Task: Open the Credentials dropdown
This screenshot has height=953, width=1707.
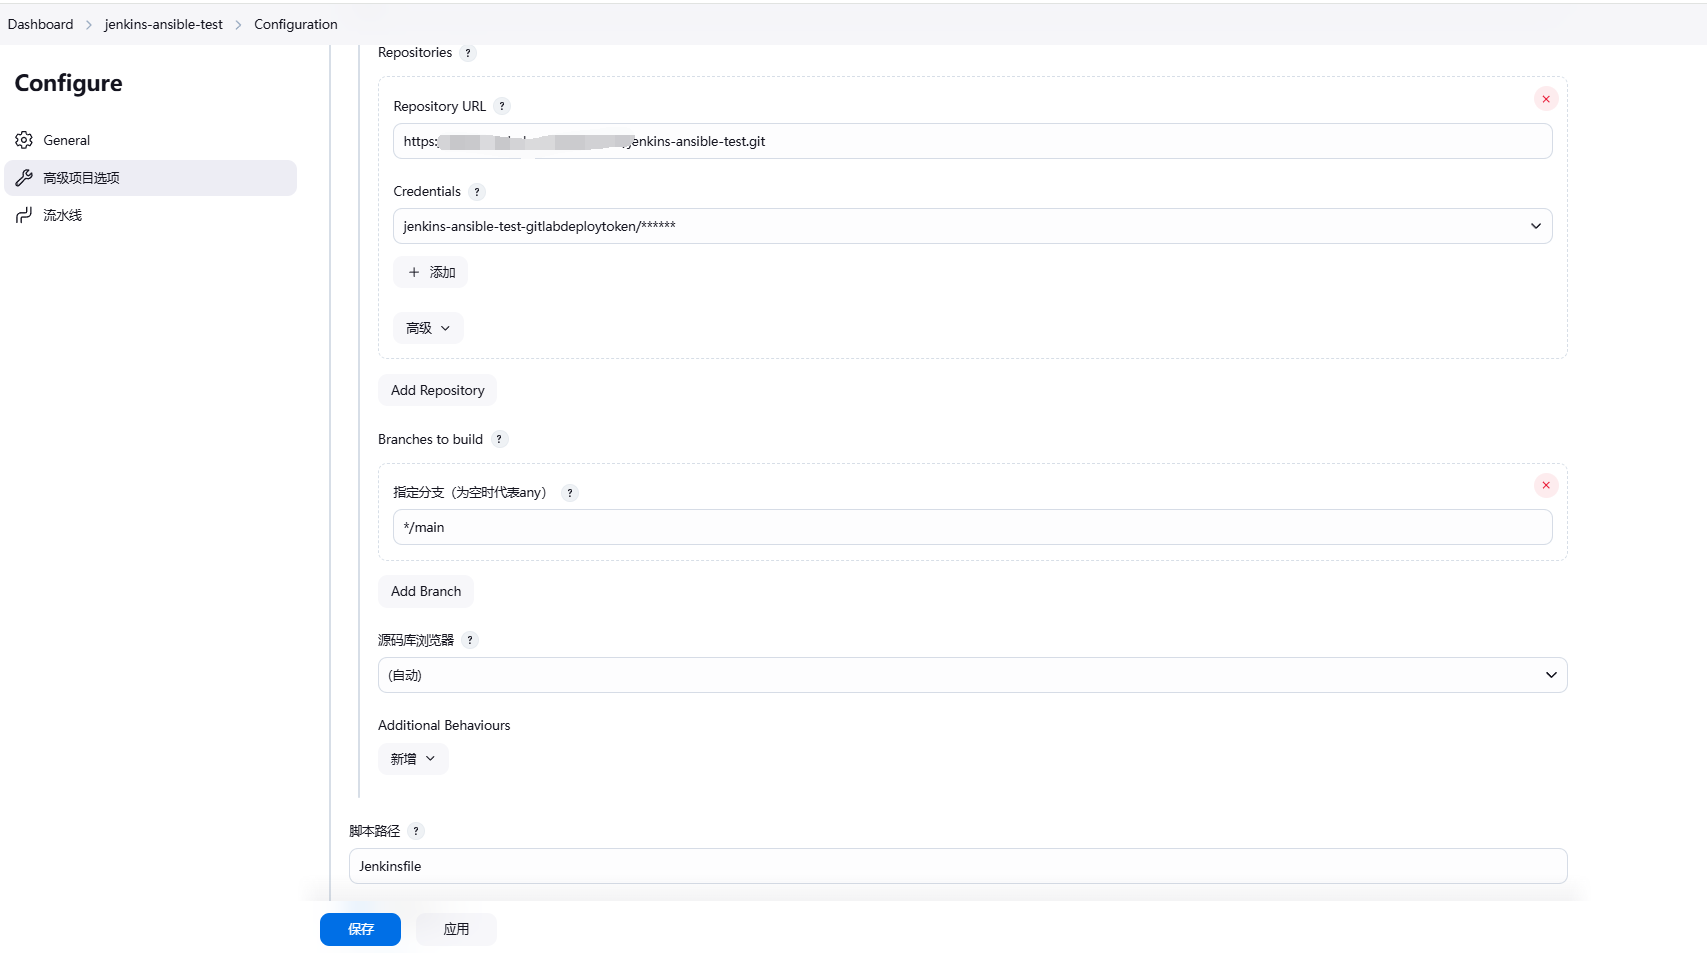Action: (x=1535, y=226)
